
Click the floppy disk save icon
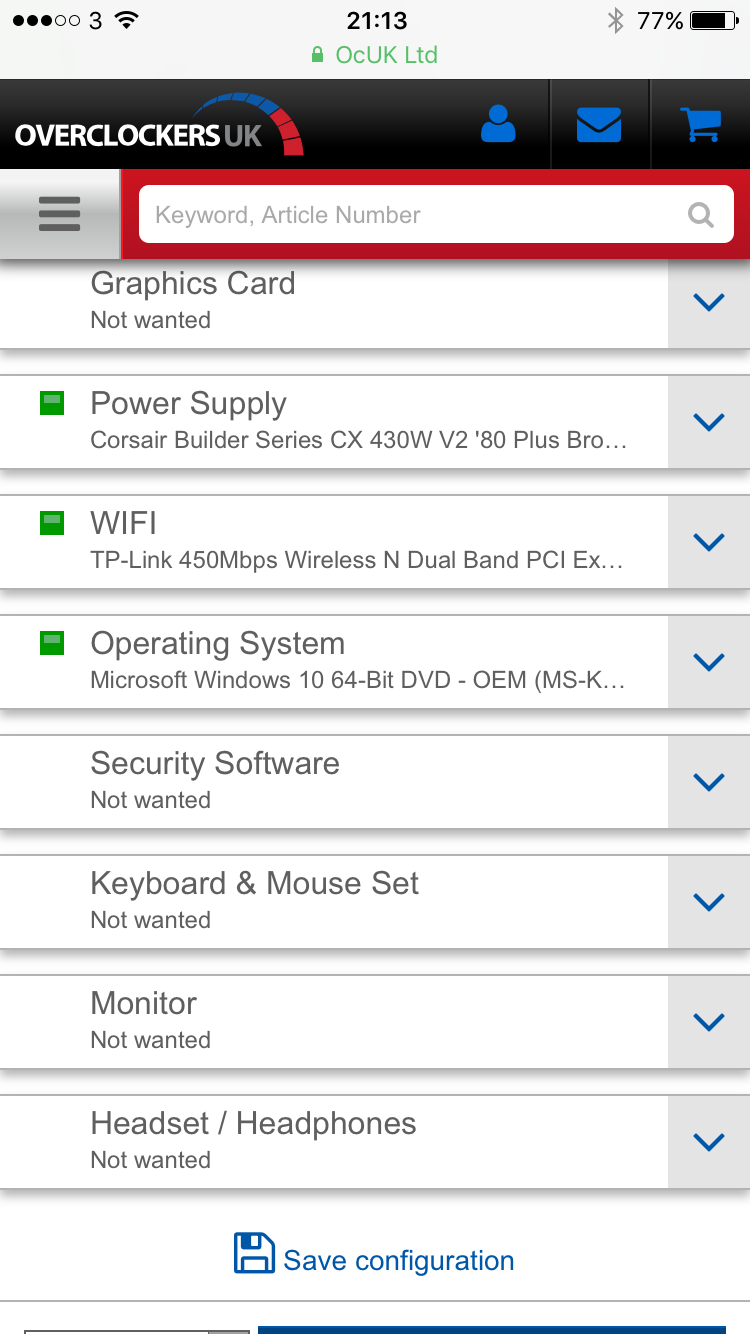pos(254,1253)
